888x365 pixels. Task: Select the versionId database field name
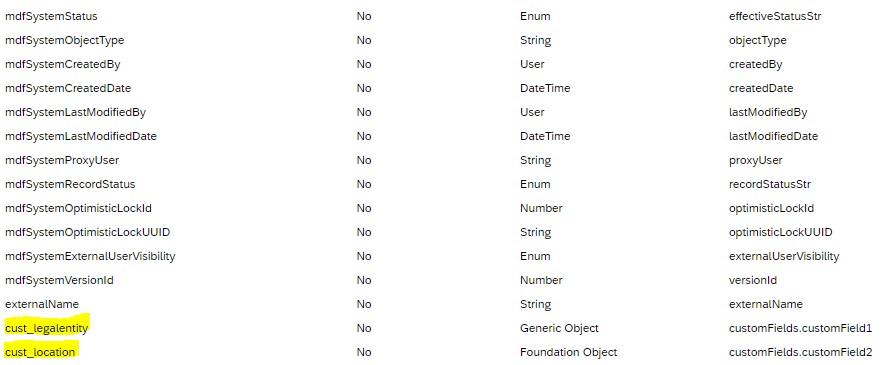click(x=753, y=280)
